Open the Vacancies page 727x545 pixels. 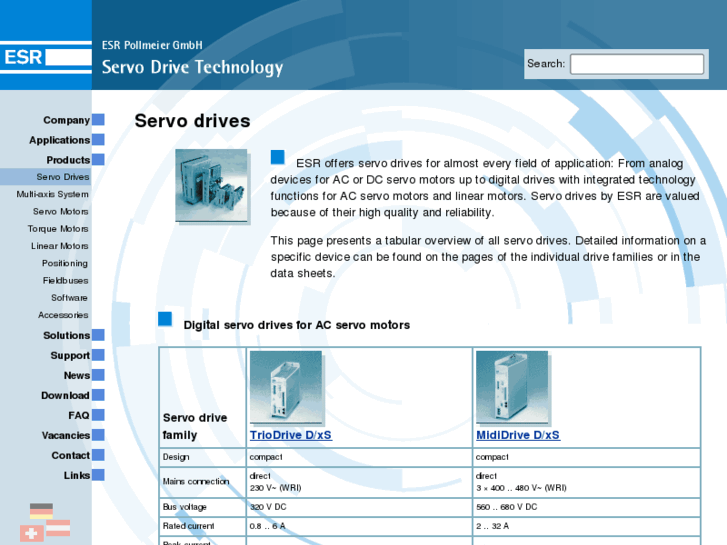(65, 435)
